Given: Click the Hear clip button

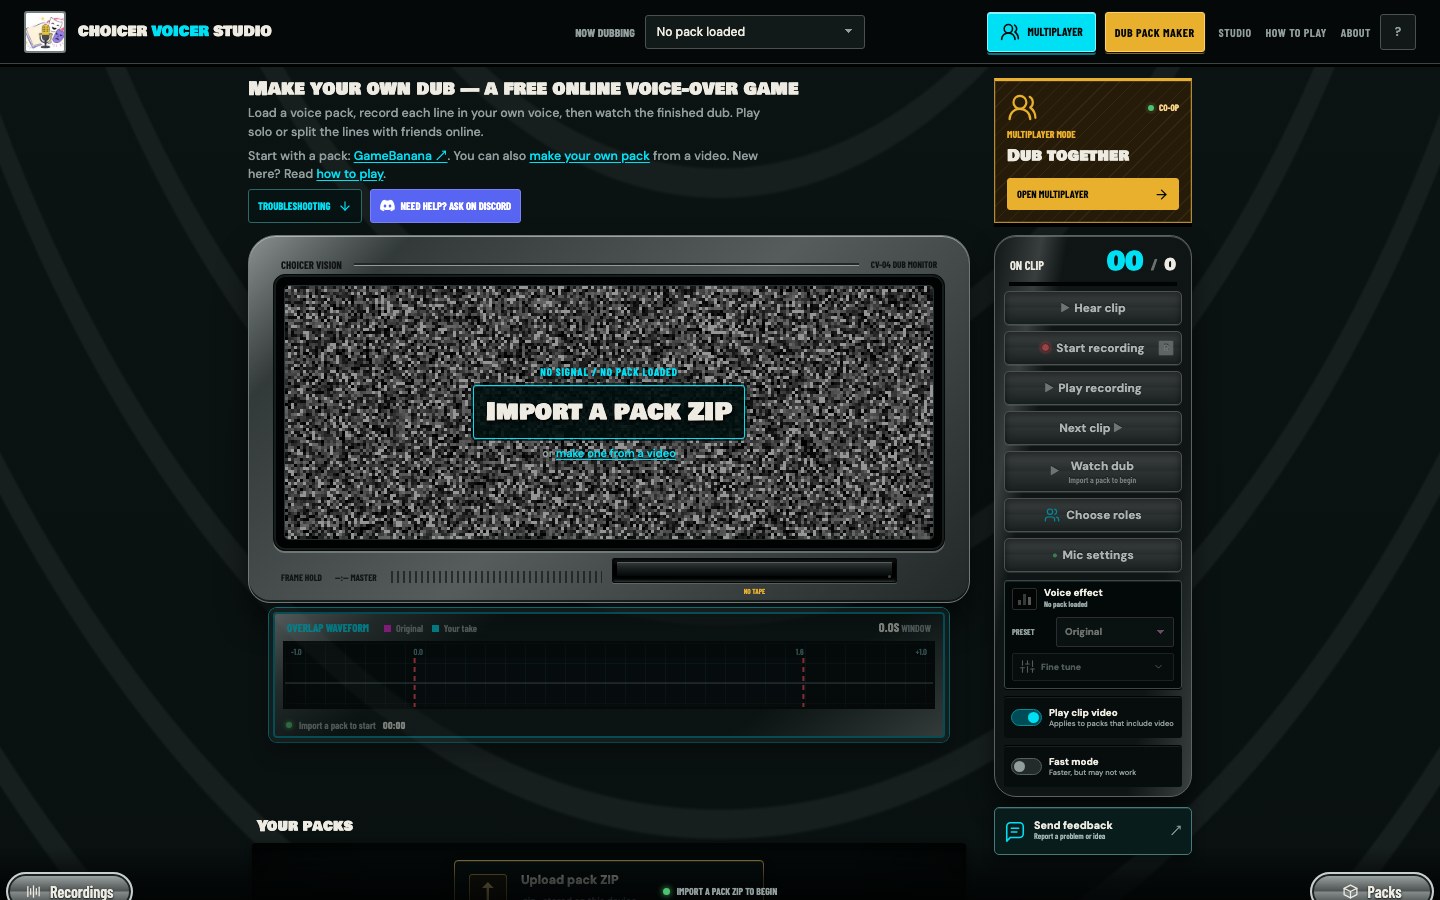Looking at the screenshot, I should [x=1093, y=308].
